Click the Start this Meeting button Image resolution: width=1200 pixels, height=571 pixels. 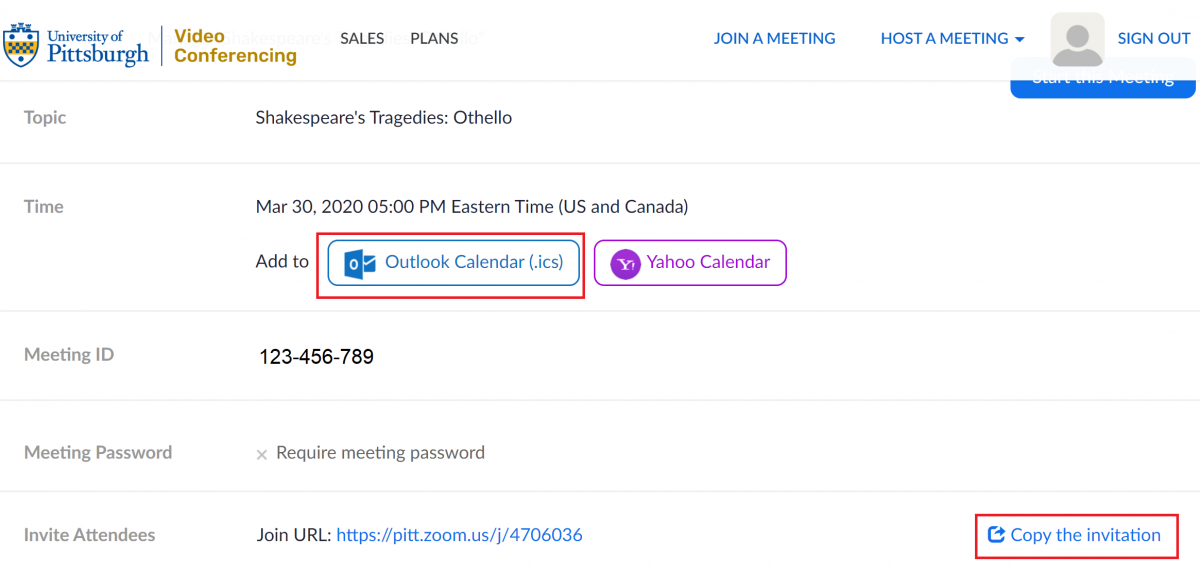pyautogui.click(x=1103, y=78)
